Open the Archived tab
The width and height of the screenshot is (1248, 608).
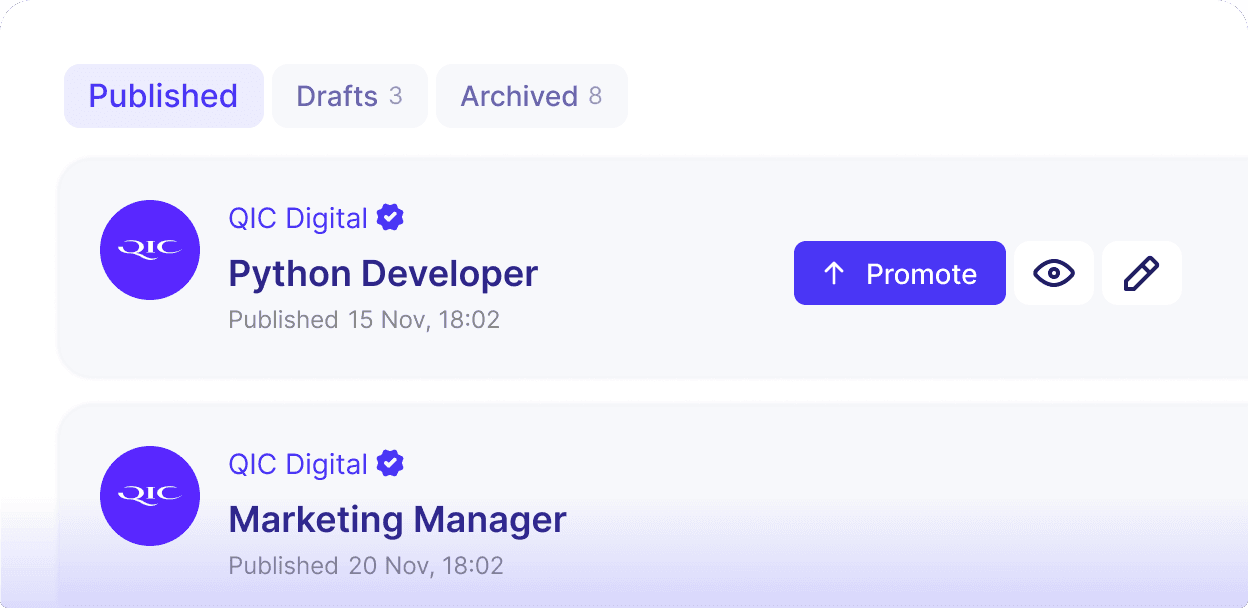(519, 96)
